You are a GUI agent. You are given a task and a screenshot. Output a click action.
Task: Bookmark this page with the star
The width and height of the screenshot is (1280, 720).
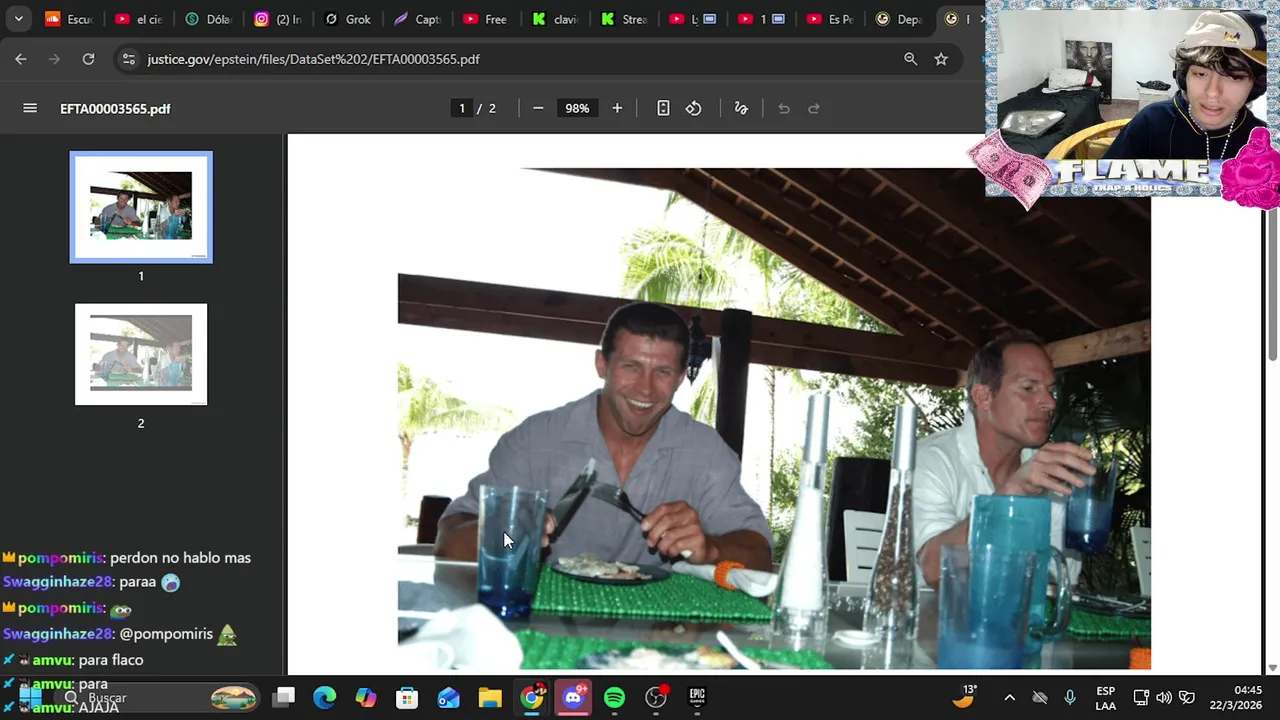pyautogui.click(x=941, y=59)
